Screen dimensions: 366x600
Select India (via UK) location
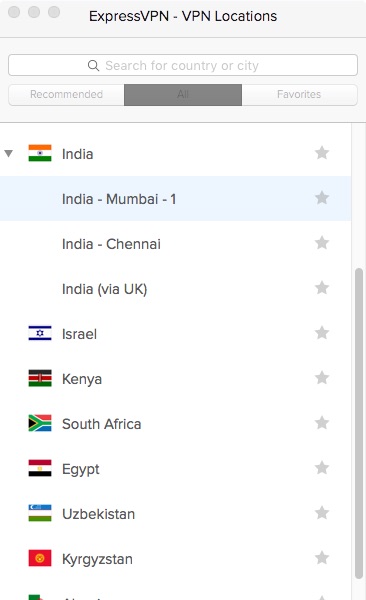(x=175, y=289)
